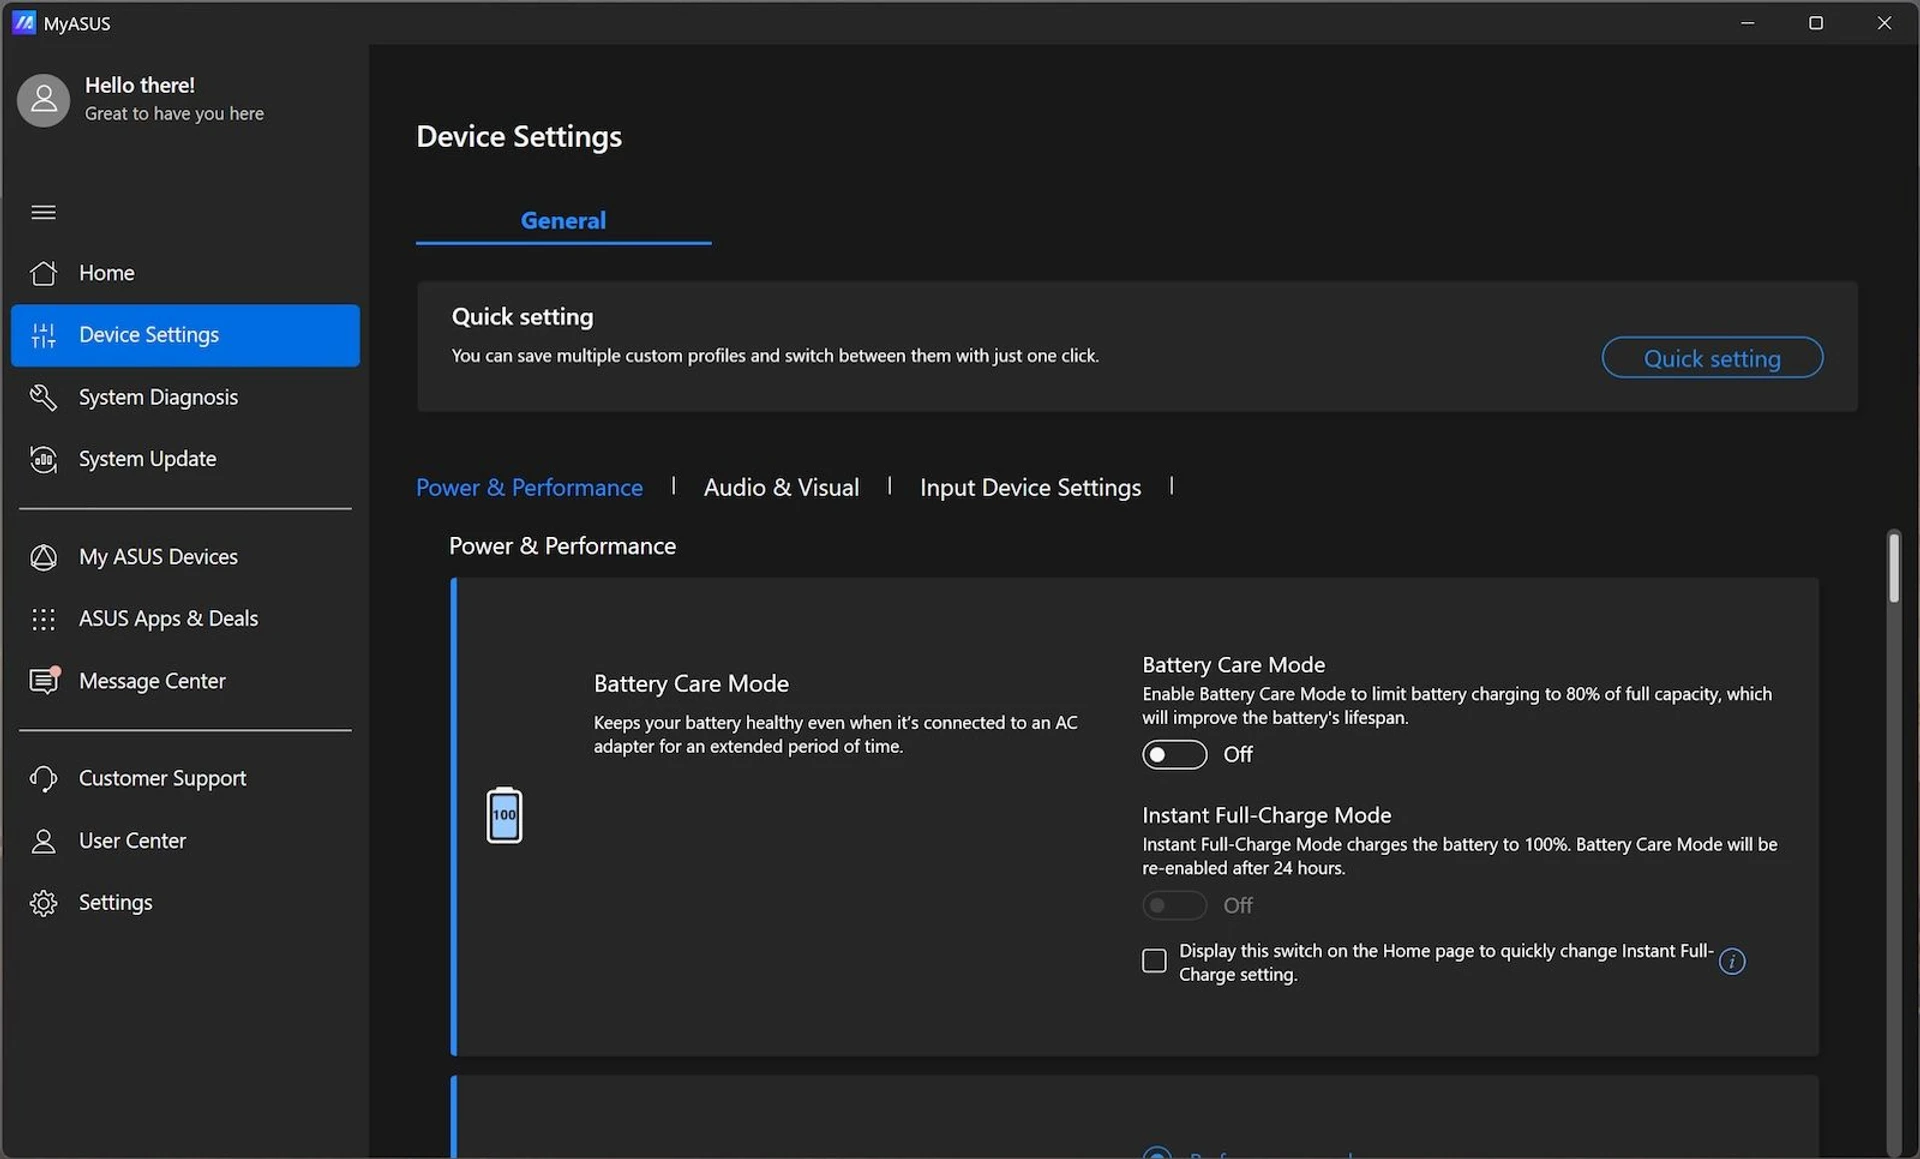1920x1159 pixels.
Task: Open Message Center
Action: coord(185,681)
